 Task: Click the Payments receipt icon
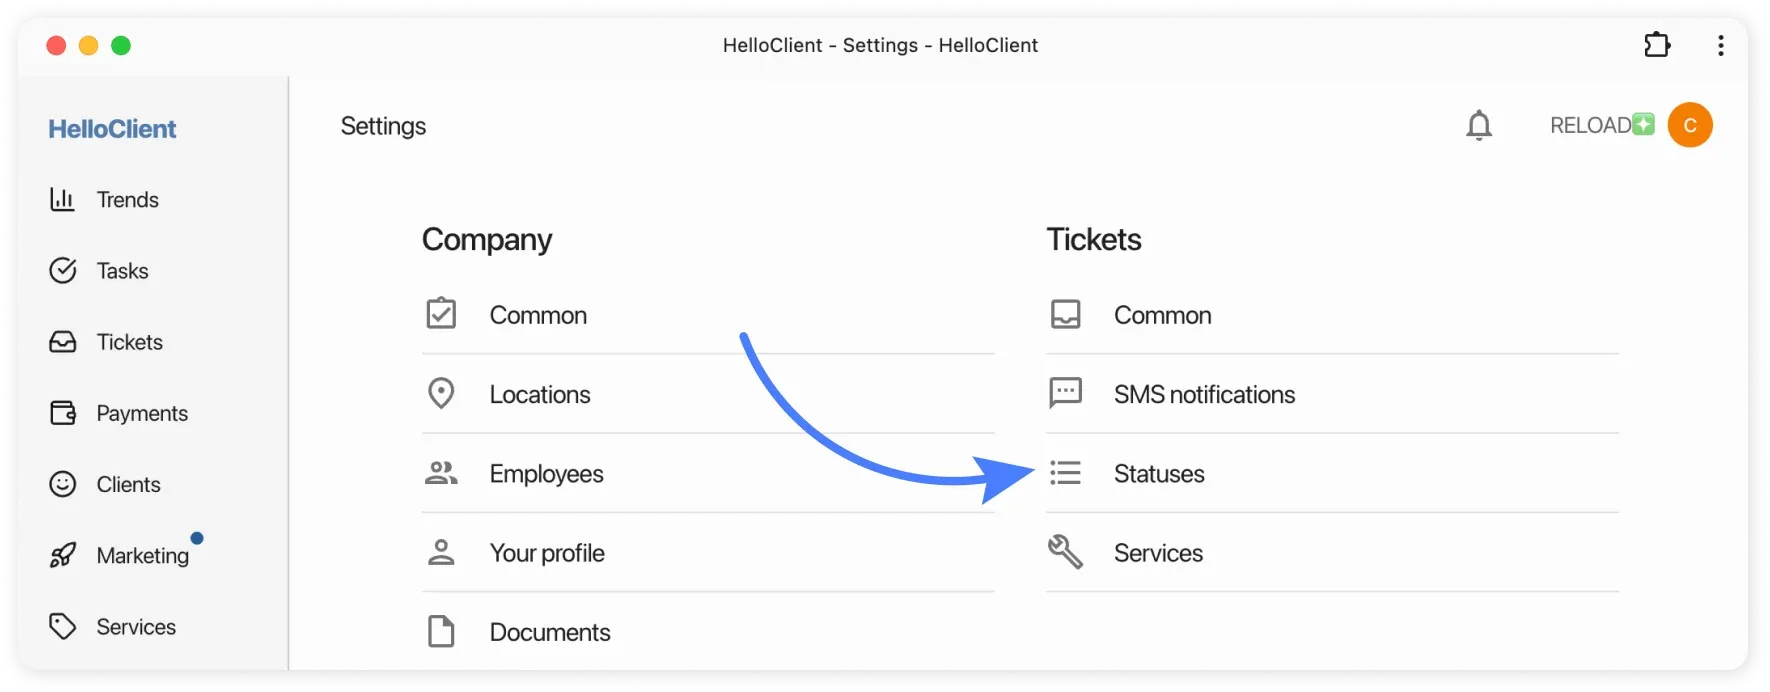[63, 412]
